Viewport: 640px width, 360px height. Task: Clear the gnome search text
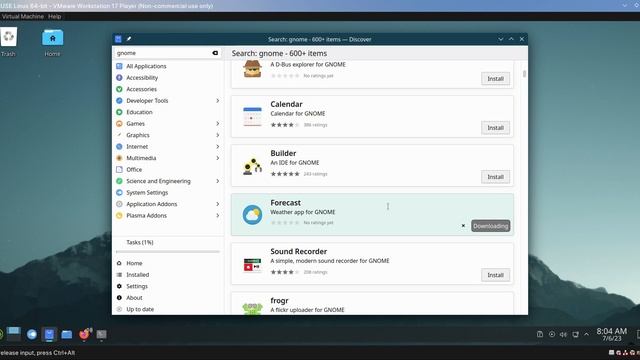click(x=215, y=53)
